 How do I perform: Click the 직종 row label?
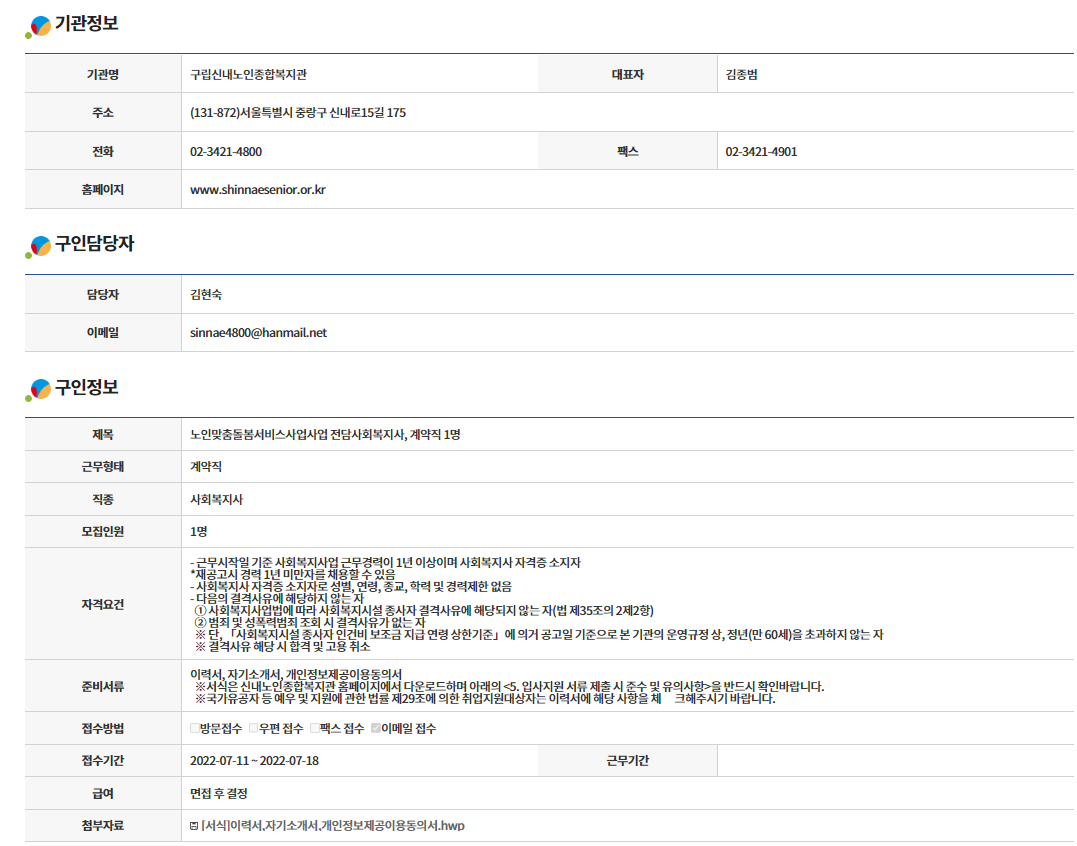click(x=103, y=500)
